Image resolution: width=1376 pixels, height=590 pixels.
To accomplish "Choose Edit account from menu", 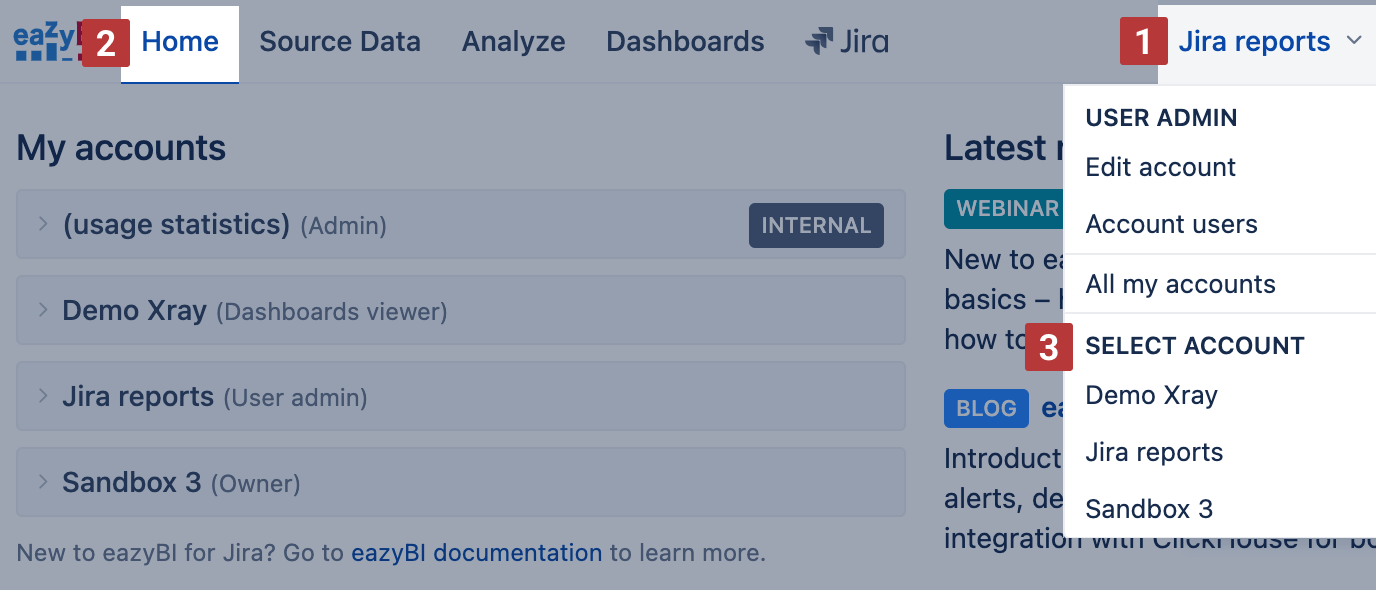I will click(1160, 167).
